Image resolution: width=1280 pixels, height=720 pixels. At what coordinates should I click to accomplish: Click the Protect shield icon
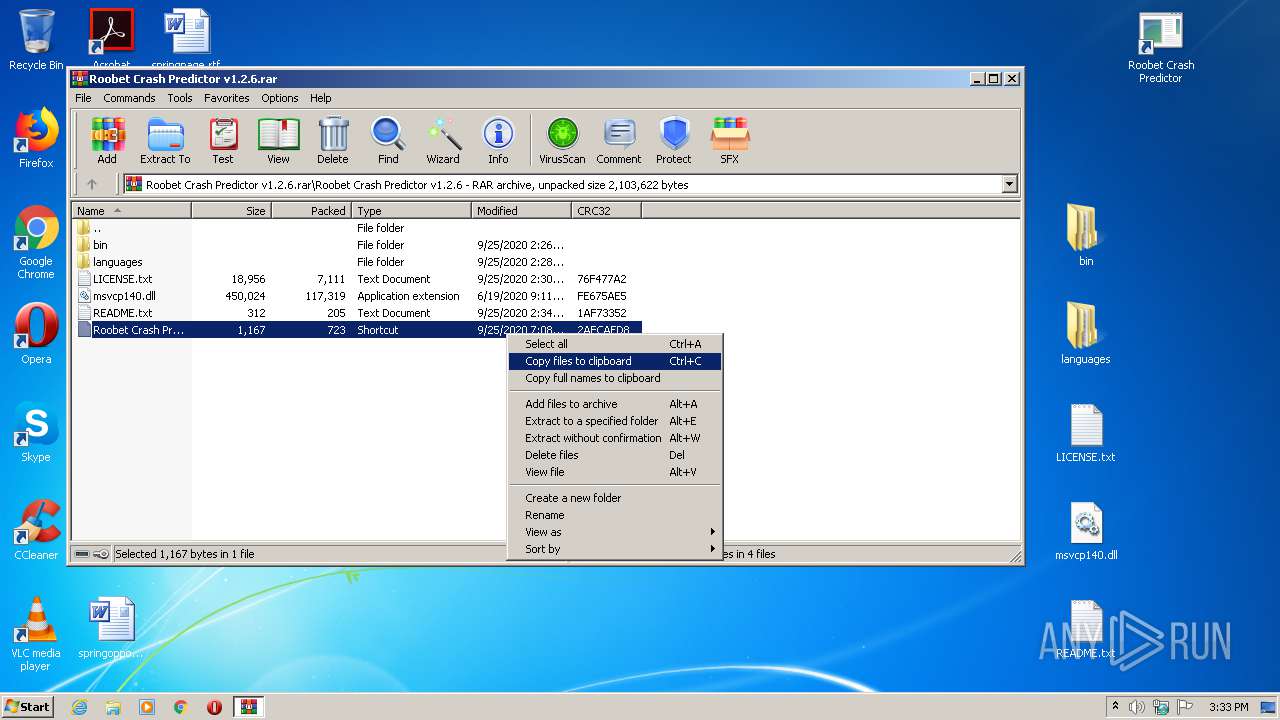pos(674,141)
